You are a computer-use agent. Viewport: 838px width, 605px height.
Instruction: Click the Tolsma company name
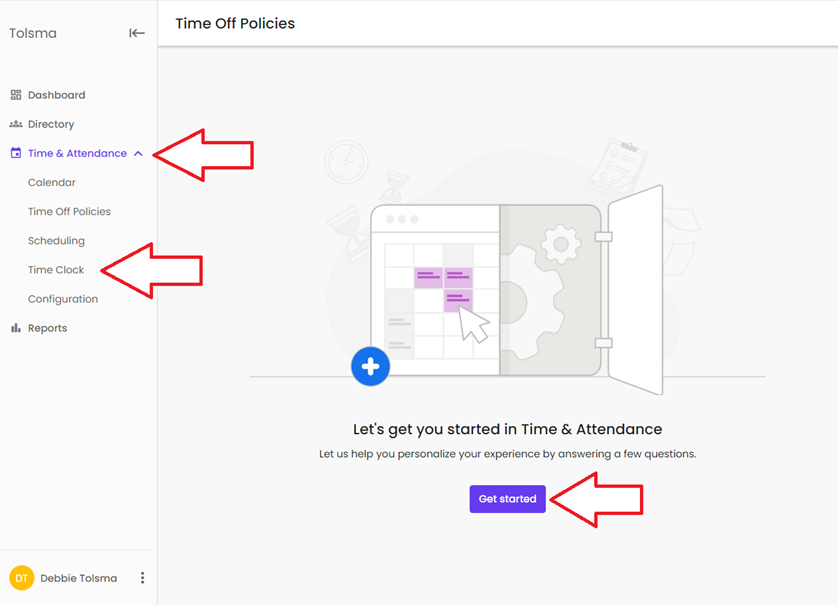pyautogui.click(x=33, y=33)
